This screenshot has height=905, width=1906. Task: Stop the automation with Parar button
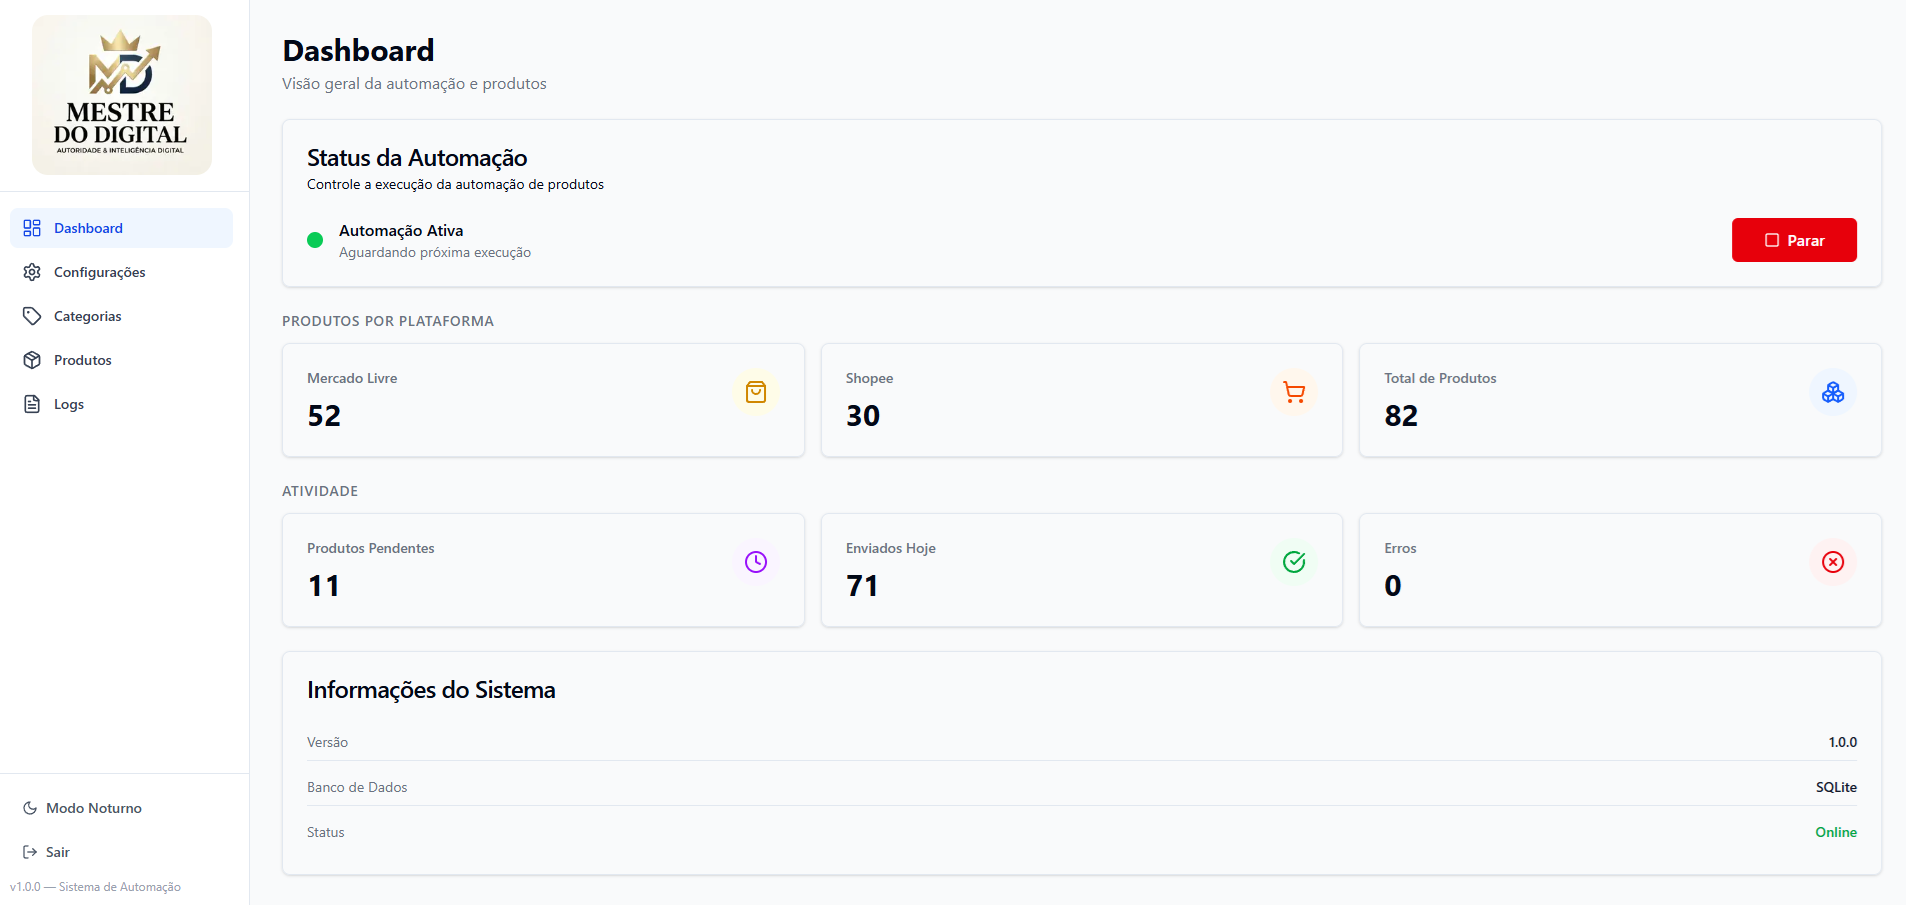coord(1793,240)
